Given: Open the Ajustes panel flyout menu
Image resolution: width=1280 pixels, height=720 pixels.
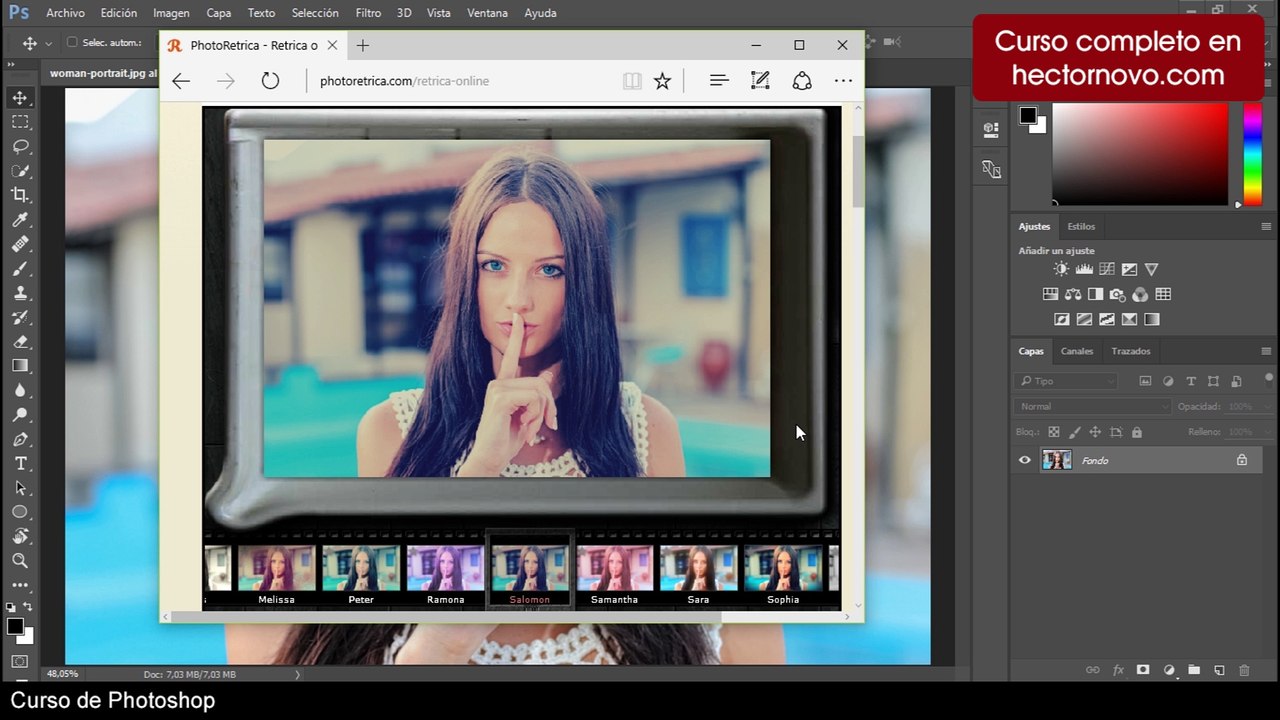Looking at the screenshot, I should 1266,227.
